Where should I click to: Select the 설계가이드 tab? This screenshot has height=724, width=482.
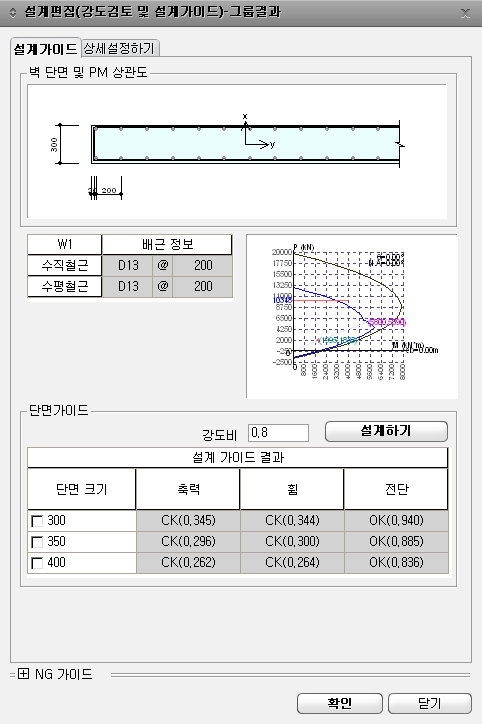[45, 48]
